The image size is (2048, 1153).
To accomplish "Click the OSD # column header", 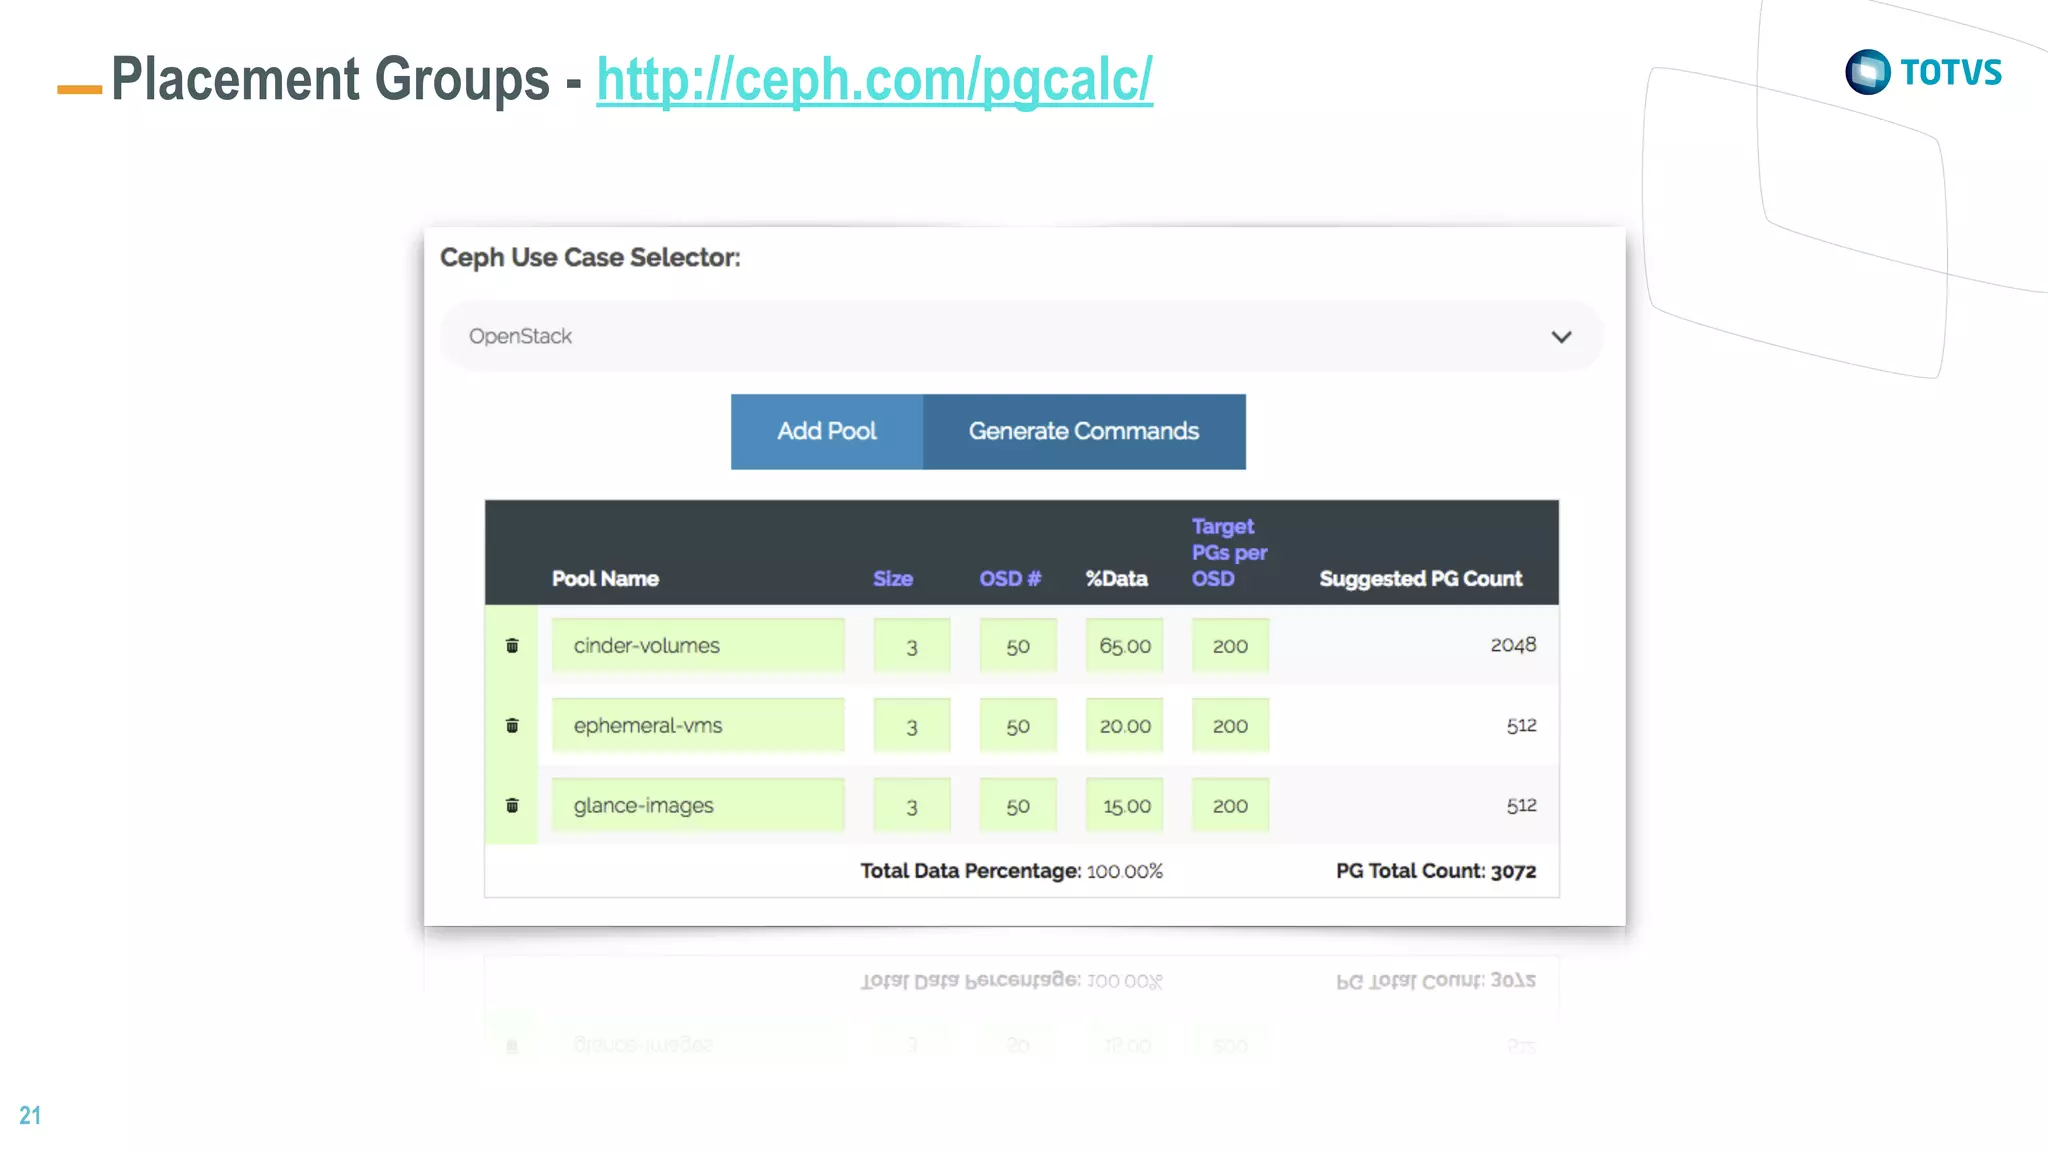I will coord(1010,579).
